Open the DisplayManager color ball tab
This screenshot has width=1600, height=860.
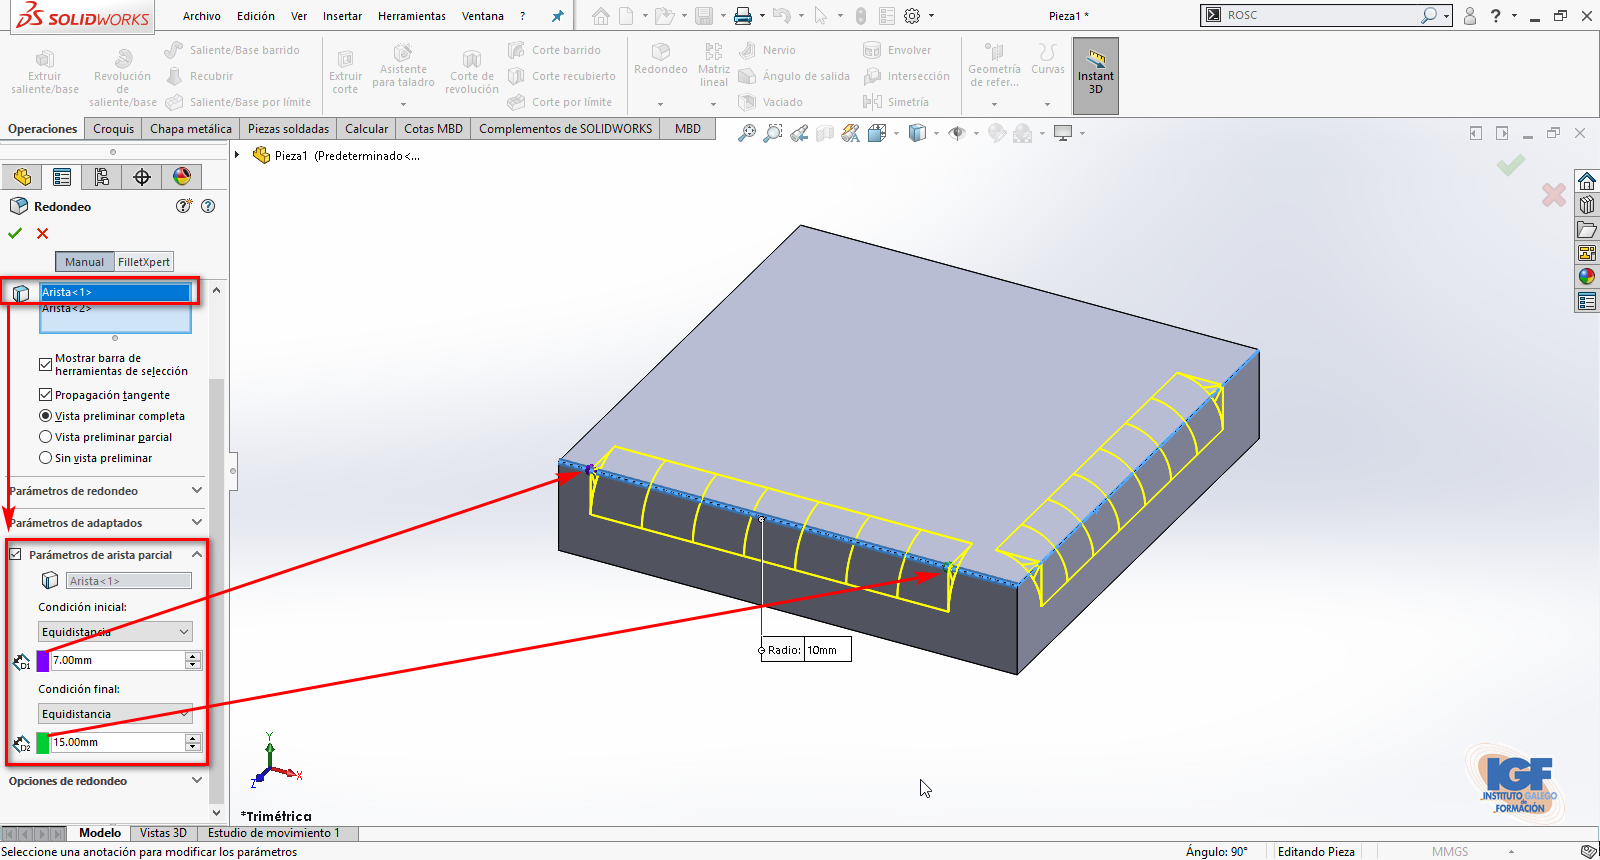(x=182, y=177)
